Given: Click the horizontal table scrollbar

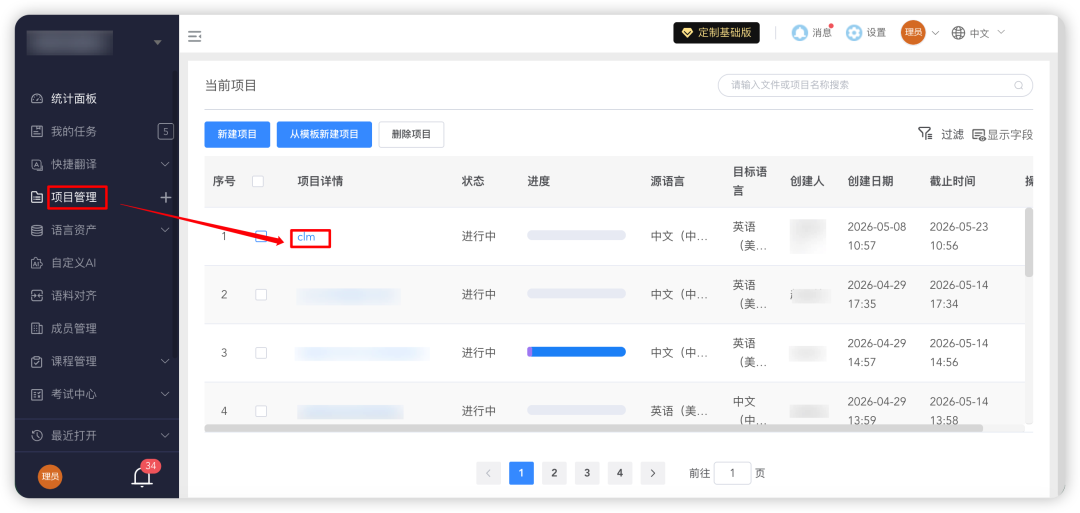Looking at the screenshot, I should tap(594, 428).
